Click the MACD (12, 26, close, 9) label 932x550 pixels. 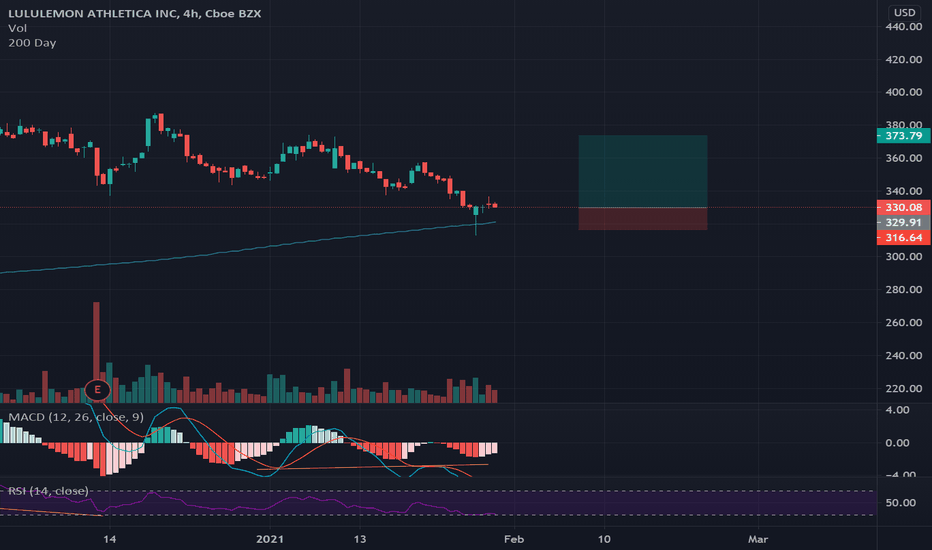76,417
